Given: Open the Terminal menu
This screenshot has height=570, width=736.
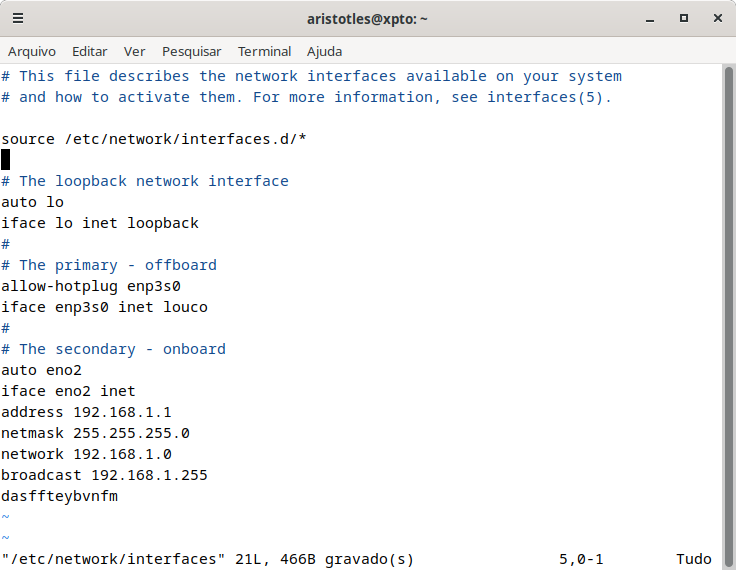Looking at the screenshot, I should (264, 51).
